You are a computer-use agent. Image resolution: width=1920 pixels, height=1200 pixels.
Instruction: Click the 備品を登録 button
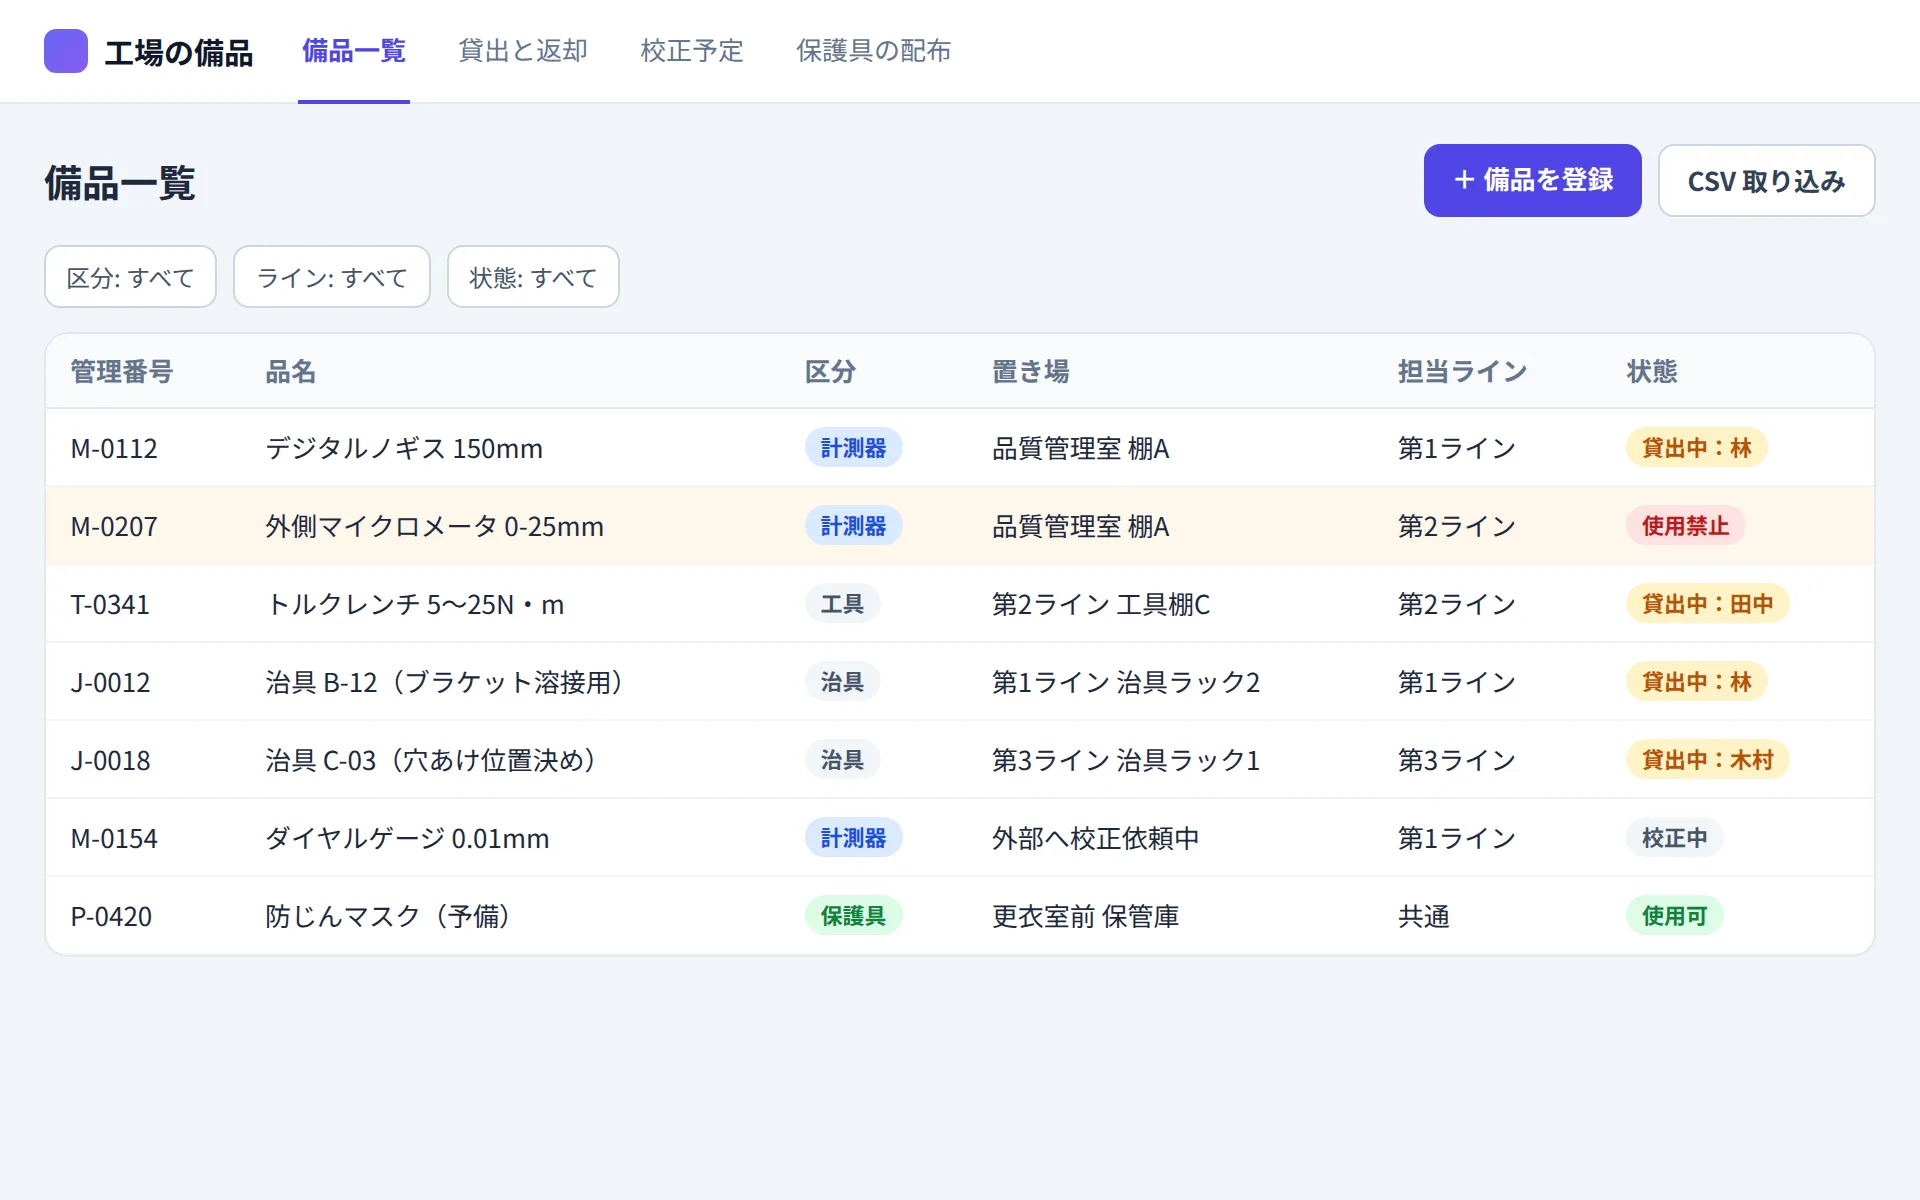click(x=1532, y=180)
